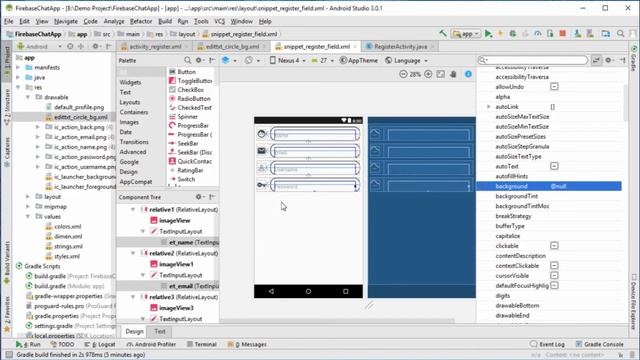Open the Analyze menu

pyautogui.click(x=114, y=21)
